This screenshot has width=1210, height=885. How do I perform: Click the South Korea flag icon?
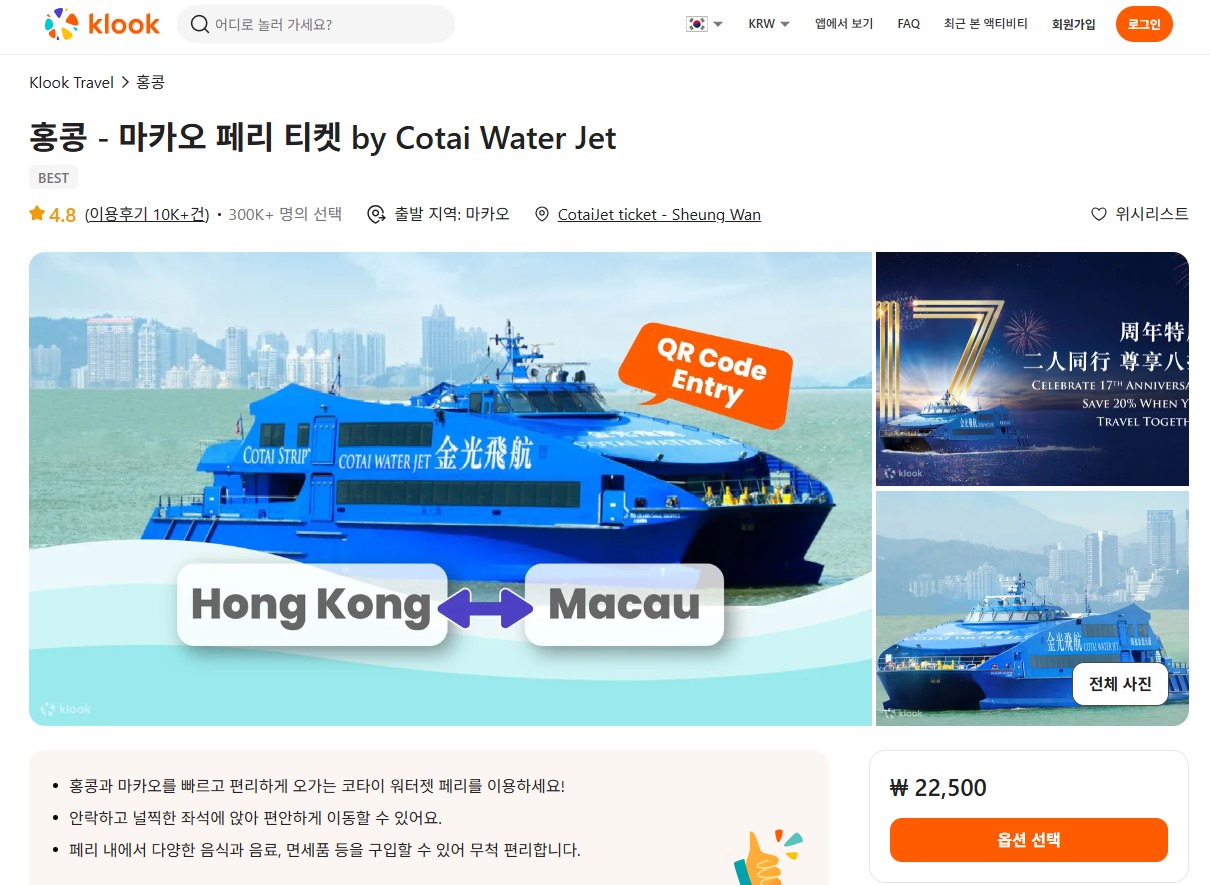697,24
